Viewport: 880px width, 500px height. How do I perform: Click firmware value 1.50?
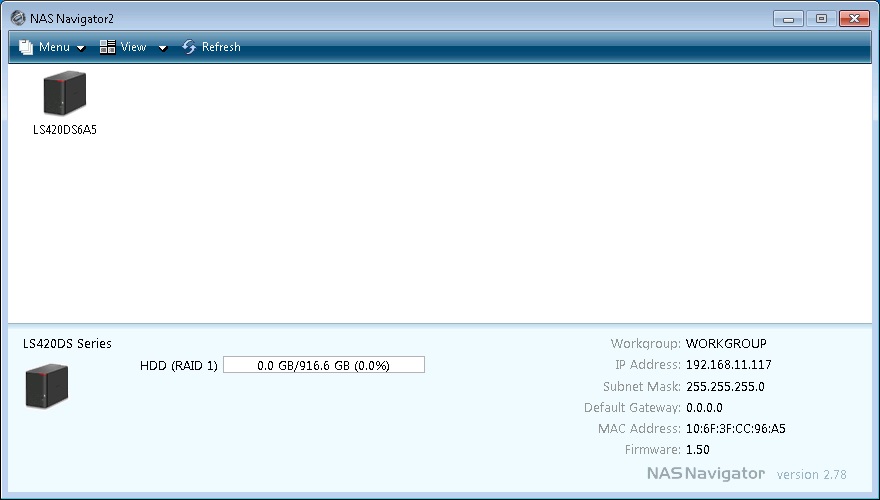coord(698,449)
